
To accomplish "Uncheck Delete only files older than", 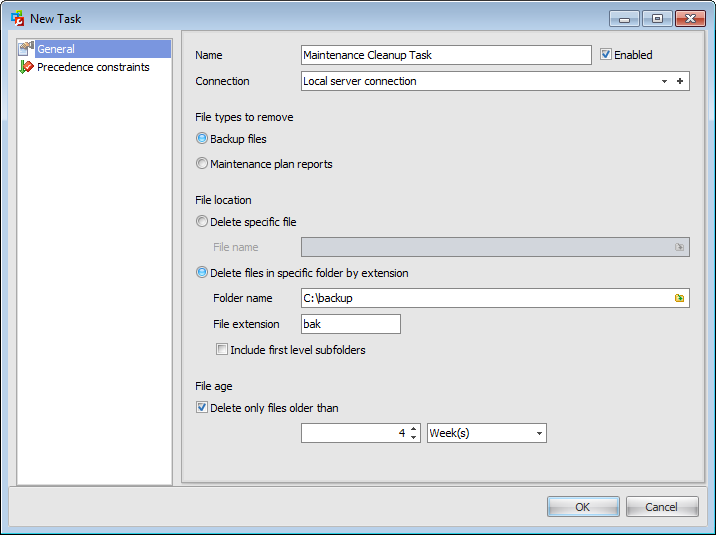I will pos(201,407).
